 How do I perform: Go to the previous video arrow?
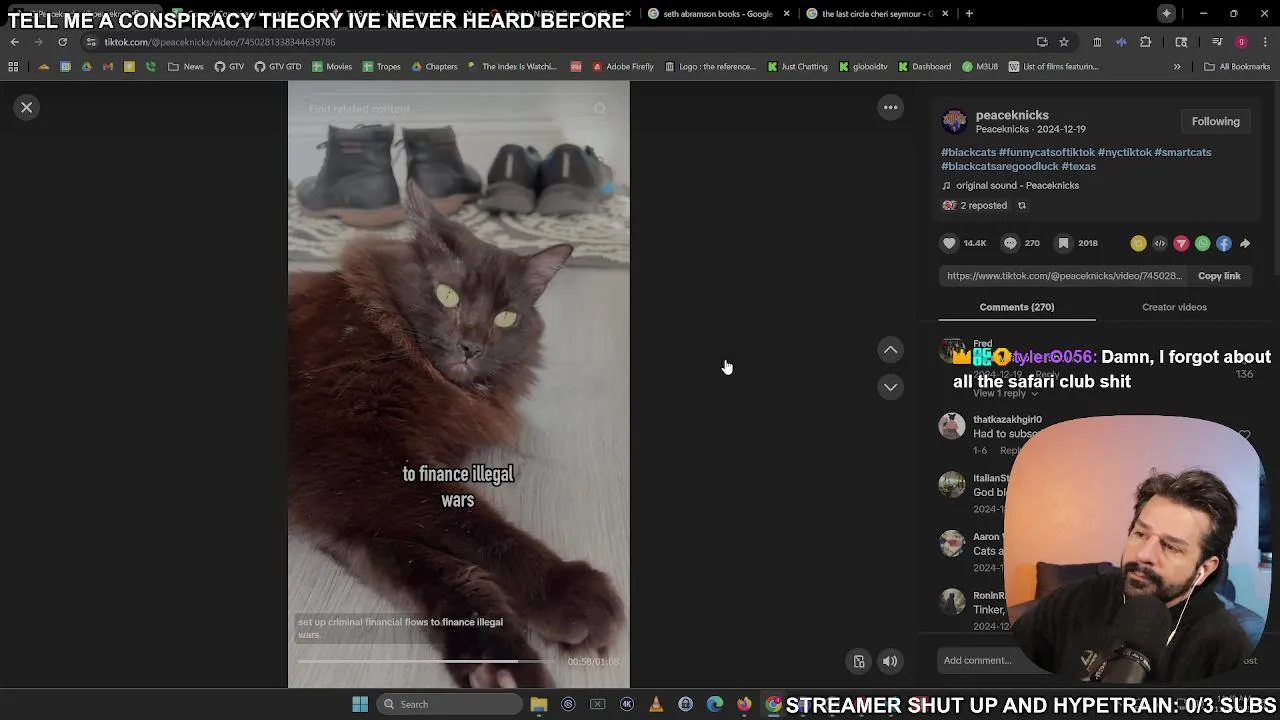pyautogui.click(x=890, y=349)
